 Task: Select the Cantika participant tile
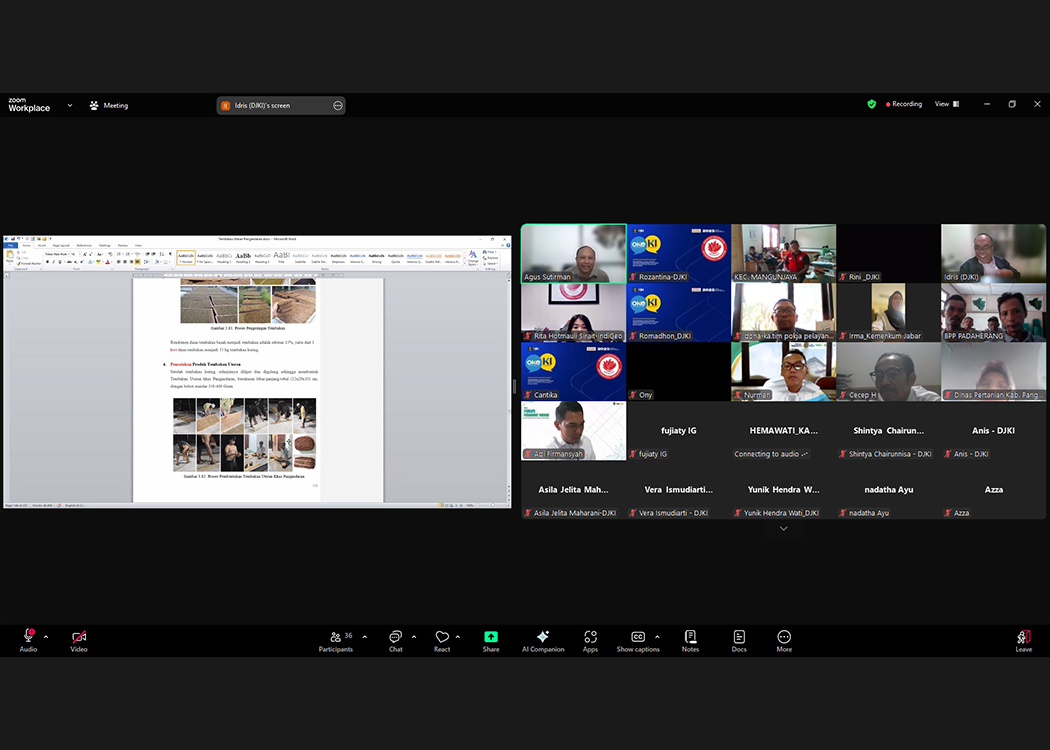pyautogui.click(x=574, y=371)
